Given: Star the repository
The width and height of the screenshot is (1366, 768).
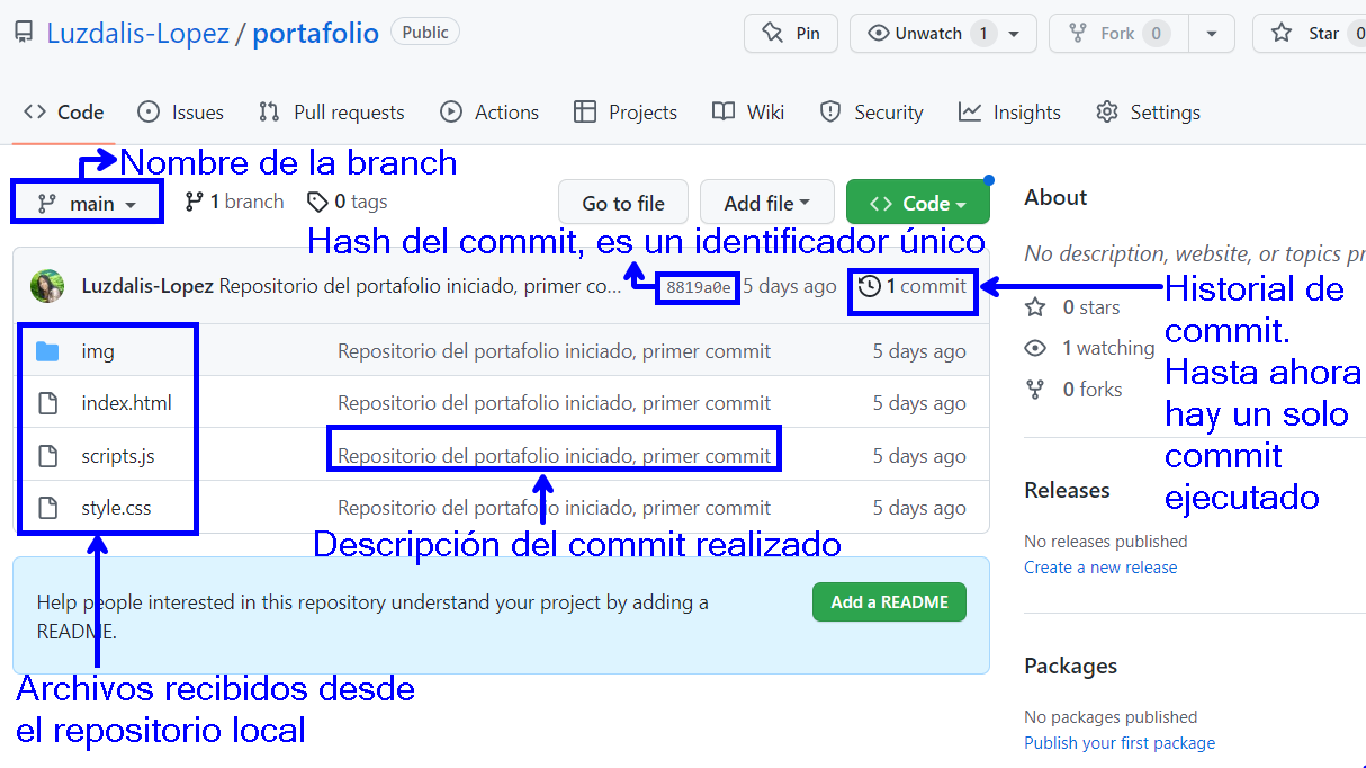Looking at the screenshot, I should (1310, 33).
